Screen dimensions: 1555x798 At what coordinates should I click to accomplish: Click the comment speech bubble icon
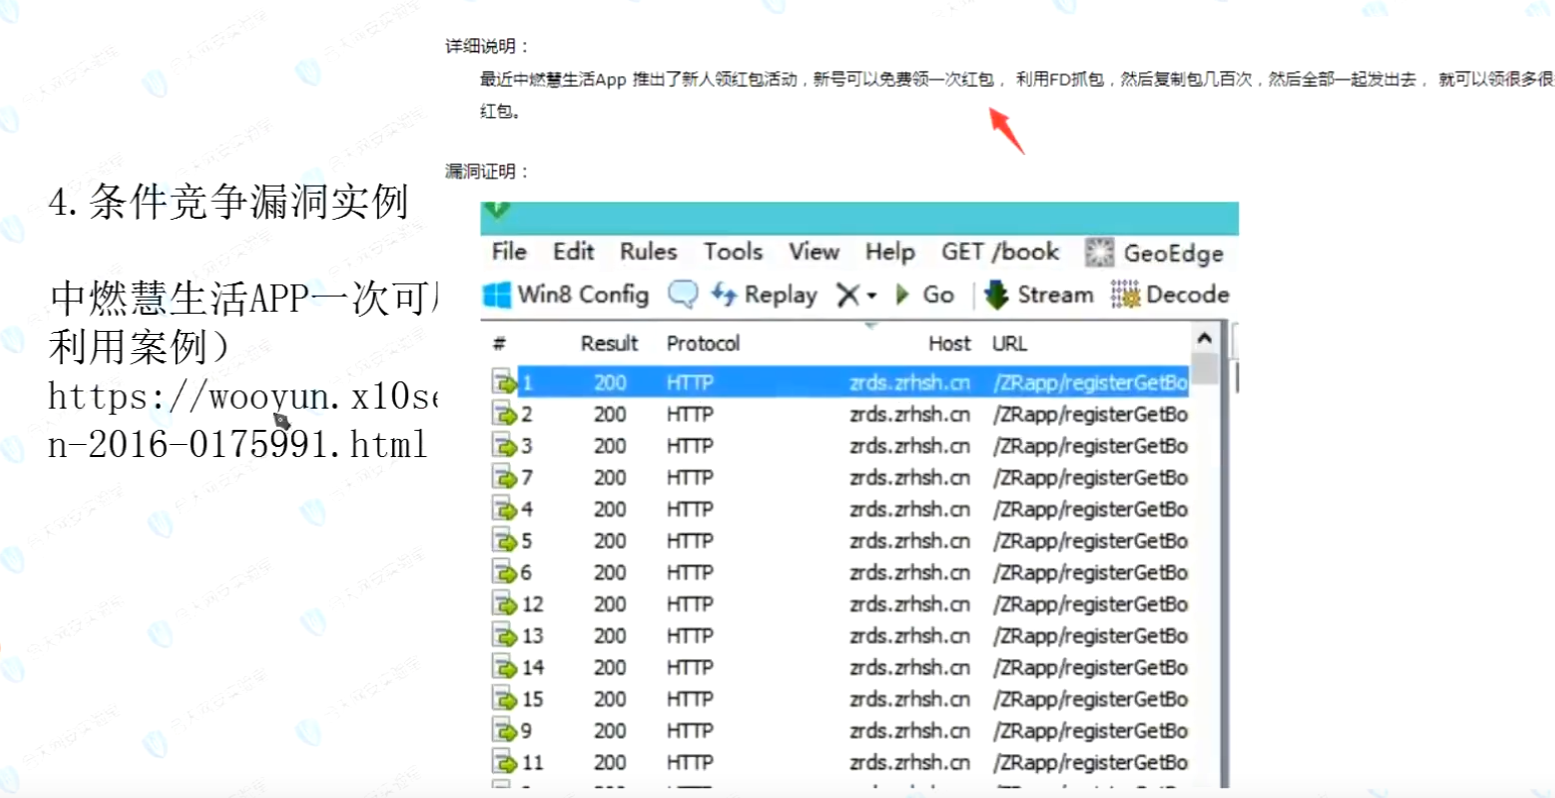coord(683,294)
